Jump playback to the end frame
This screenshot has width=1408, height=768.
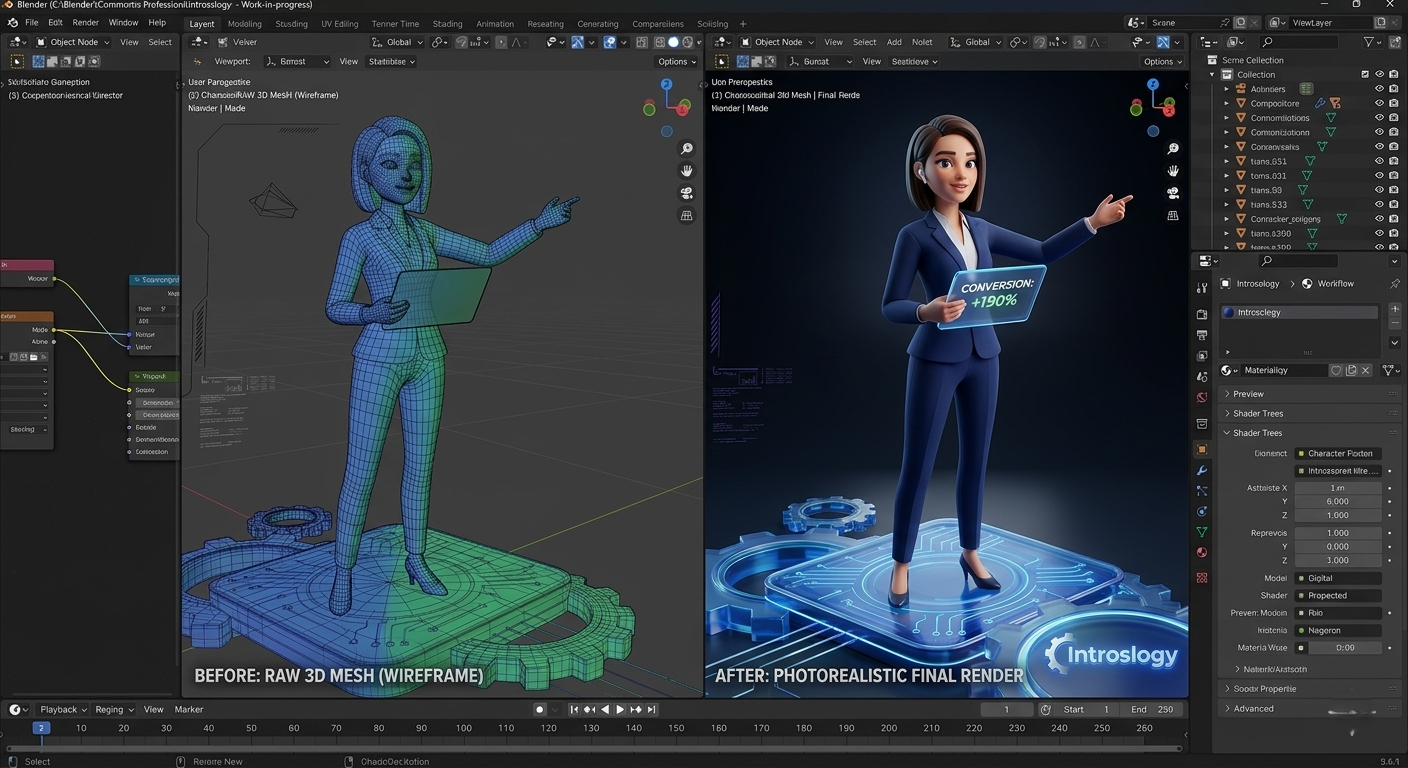652,709
